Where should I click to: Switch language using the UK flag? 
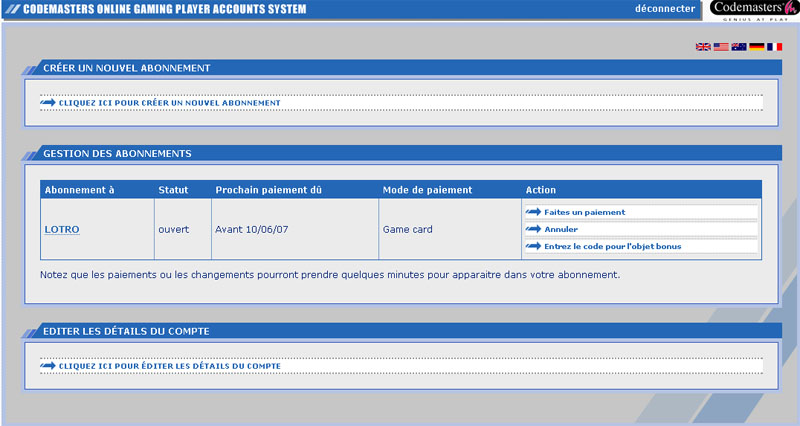pyautogui.click(x=703, y=47)
